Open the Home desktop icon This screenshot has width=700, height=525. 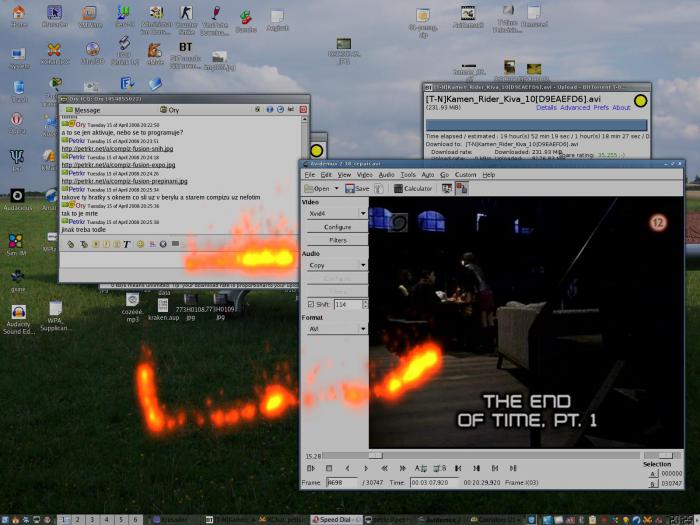click(x=18, y=16)
